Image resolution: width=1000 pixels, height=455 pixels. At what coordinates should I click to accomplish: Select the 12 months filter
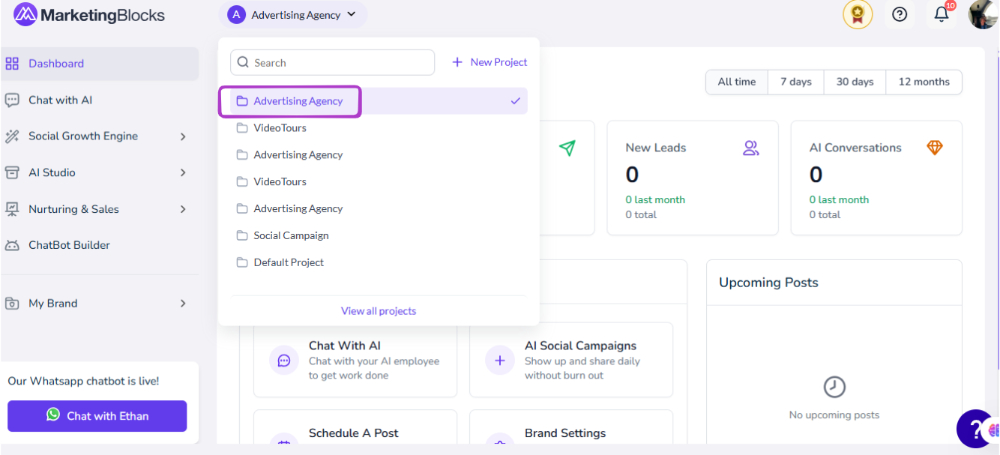924,82
